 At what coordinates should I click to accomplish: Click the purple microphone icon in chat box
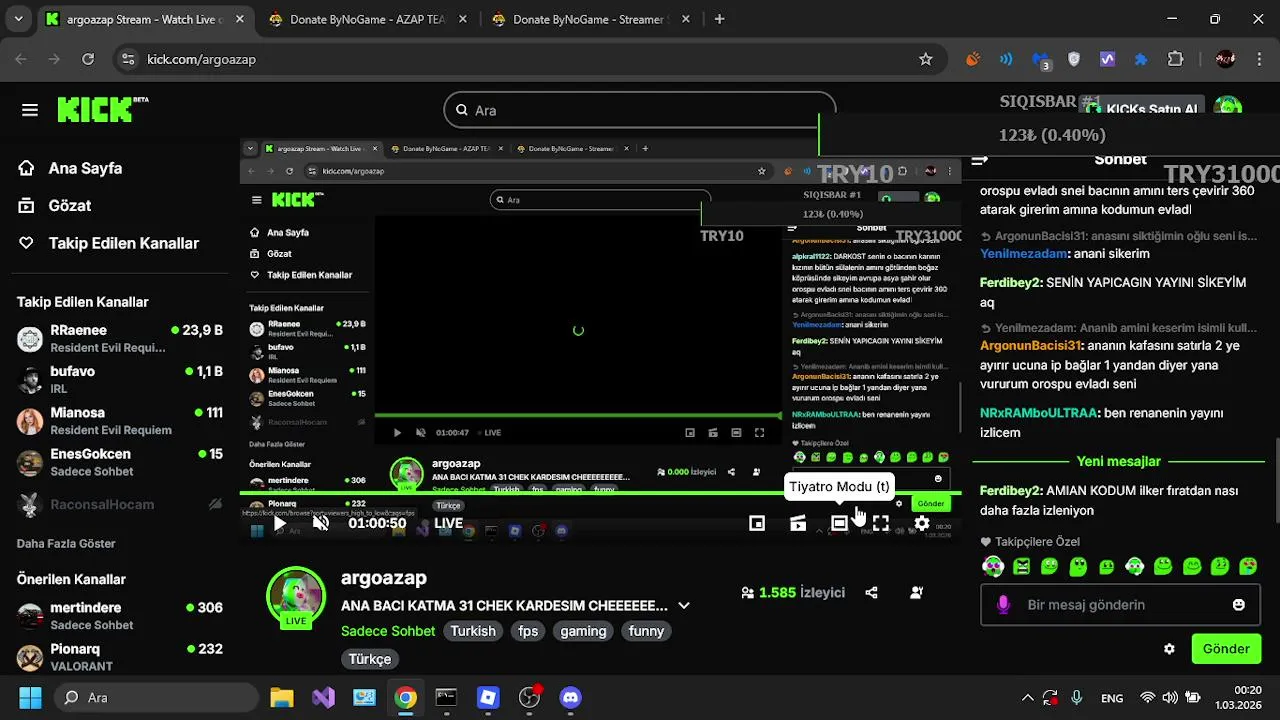[1004, 605]
